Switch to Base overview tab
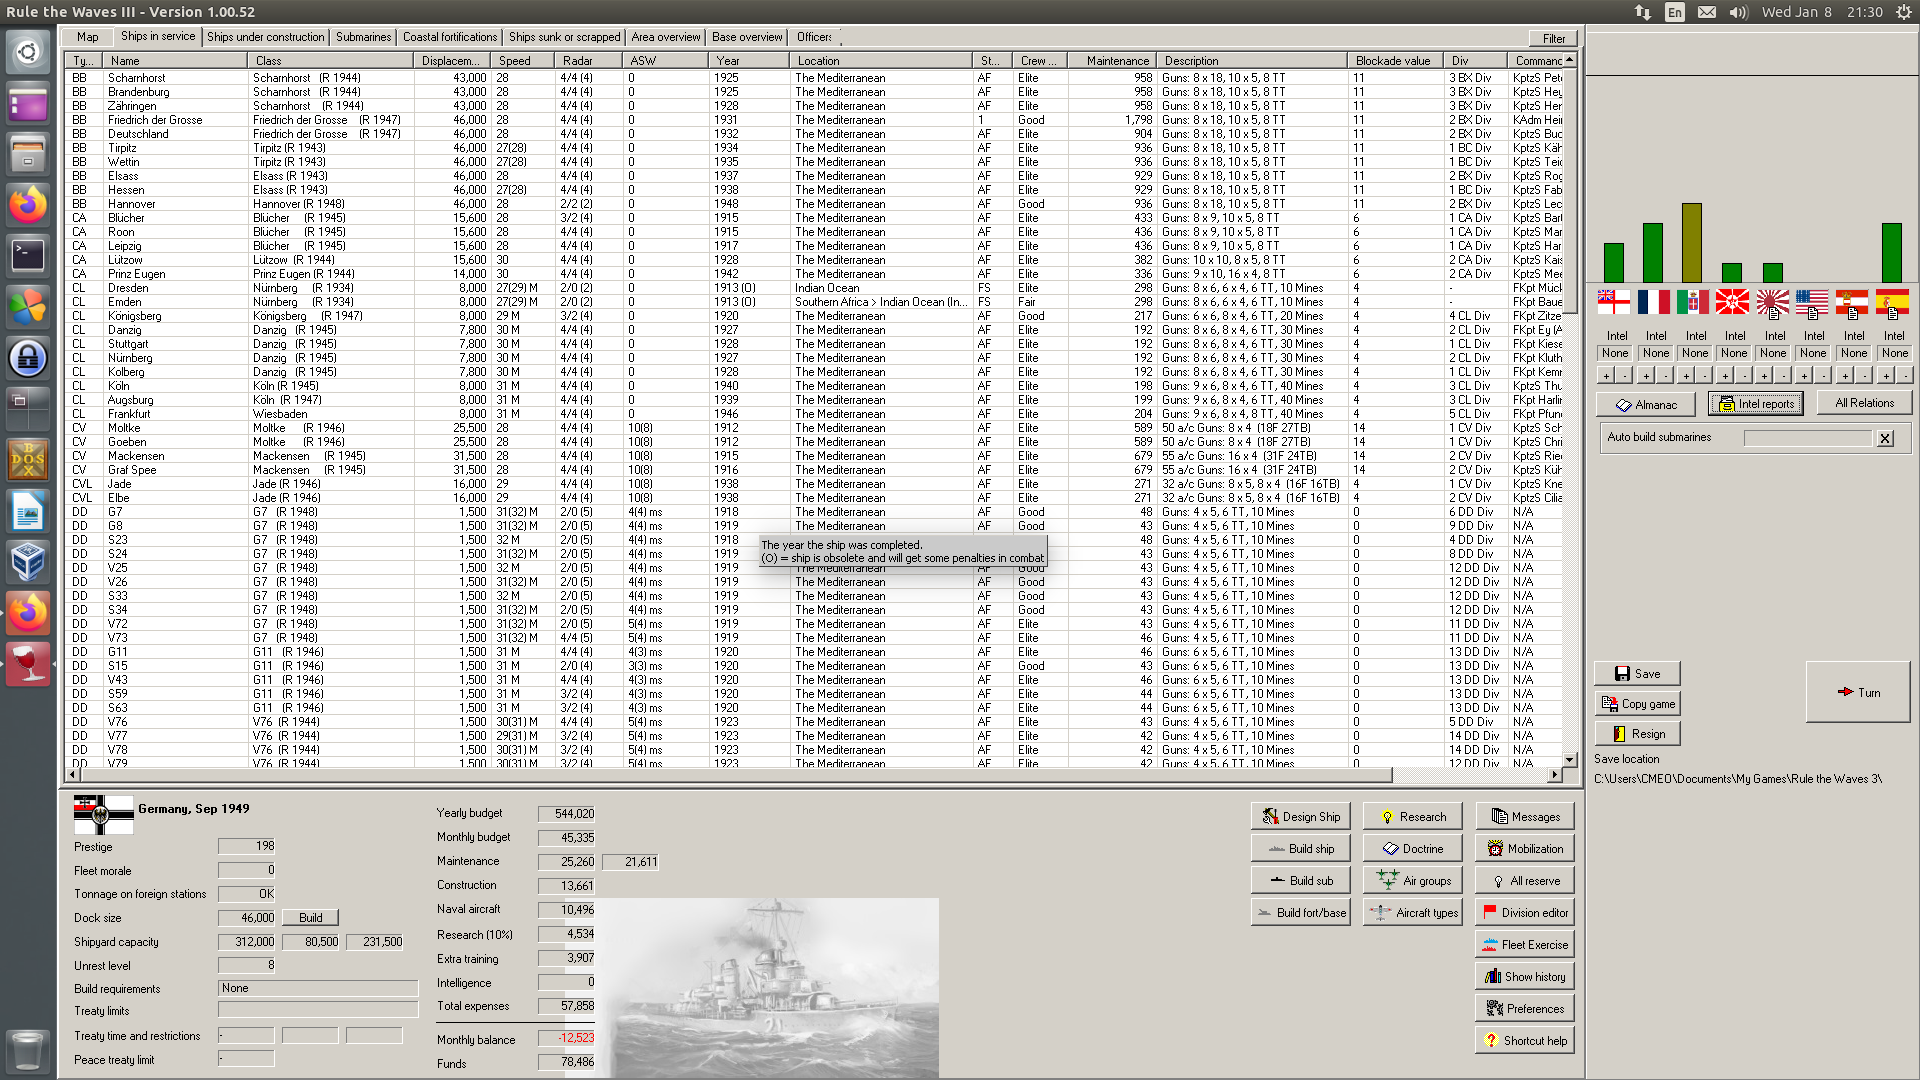The image size is (1920, 1080). click(x=747, y=37)
